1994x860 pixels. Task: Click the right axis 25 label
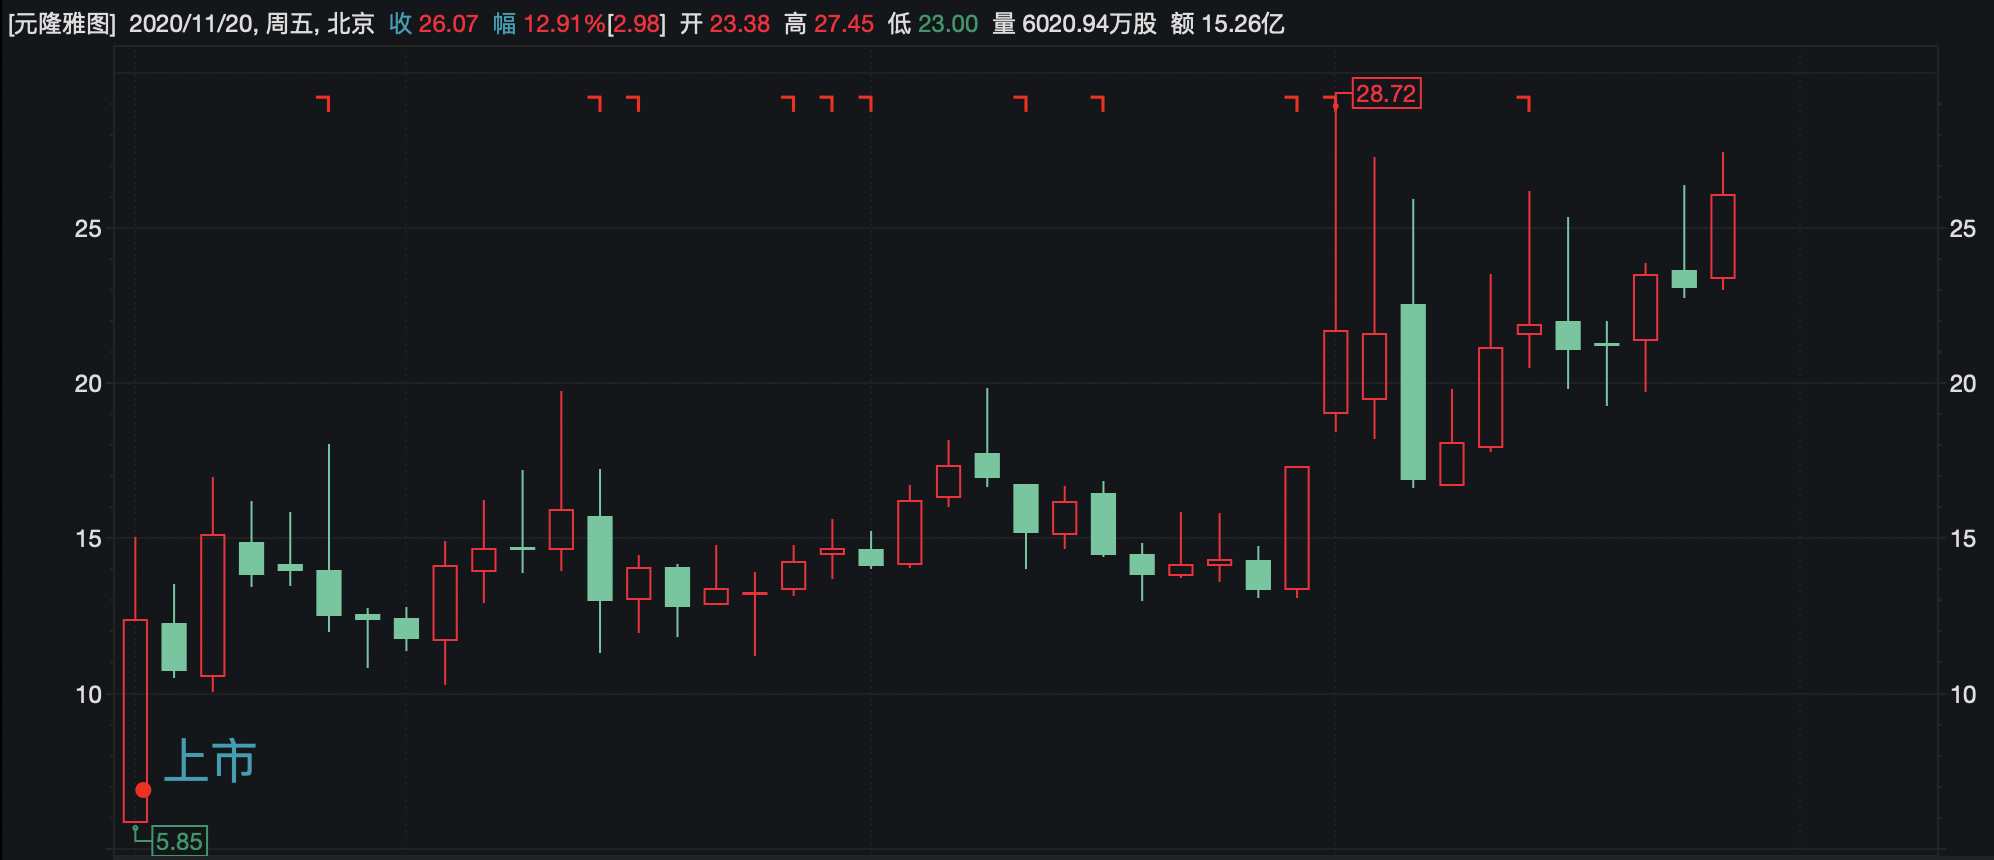tap(1963, 229)
